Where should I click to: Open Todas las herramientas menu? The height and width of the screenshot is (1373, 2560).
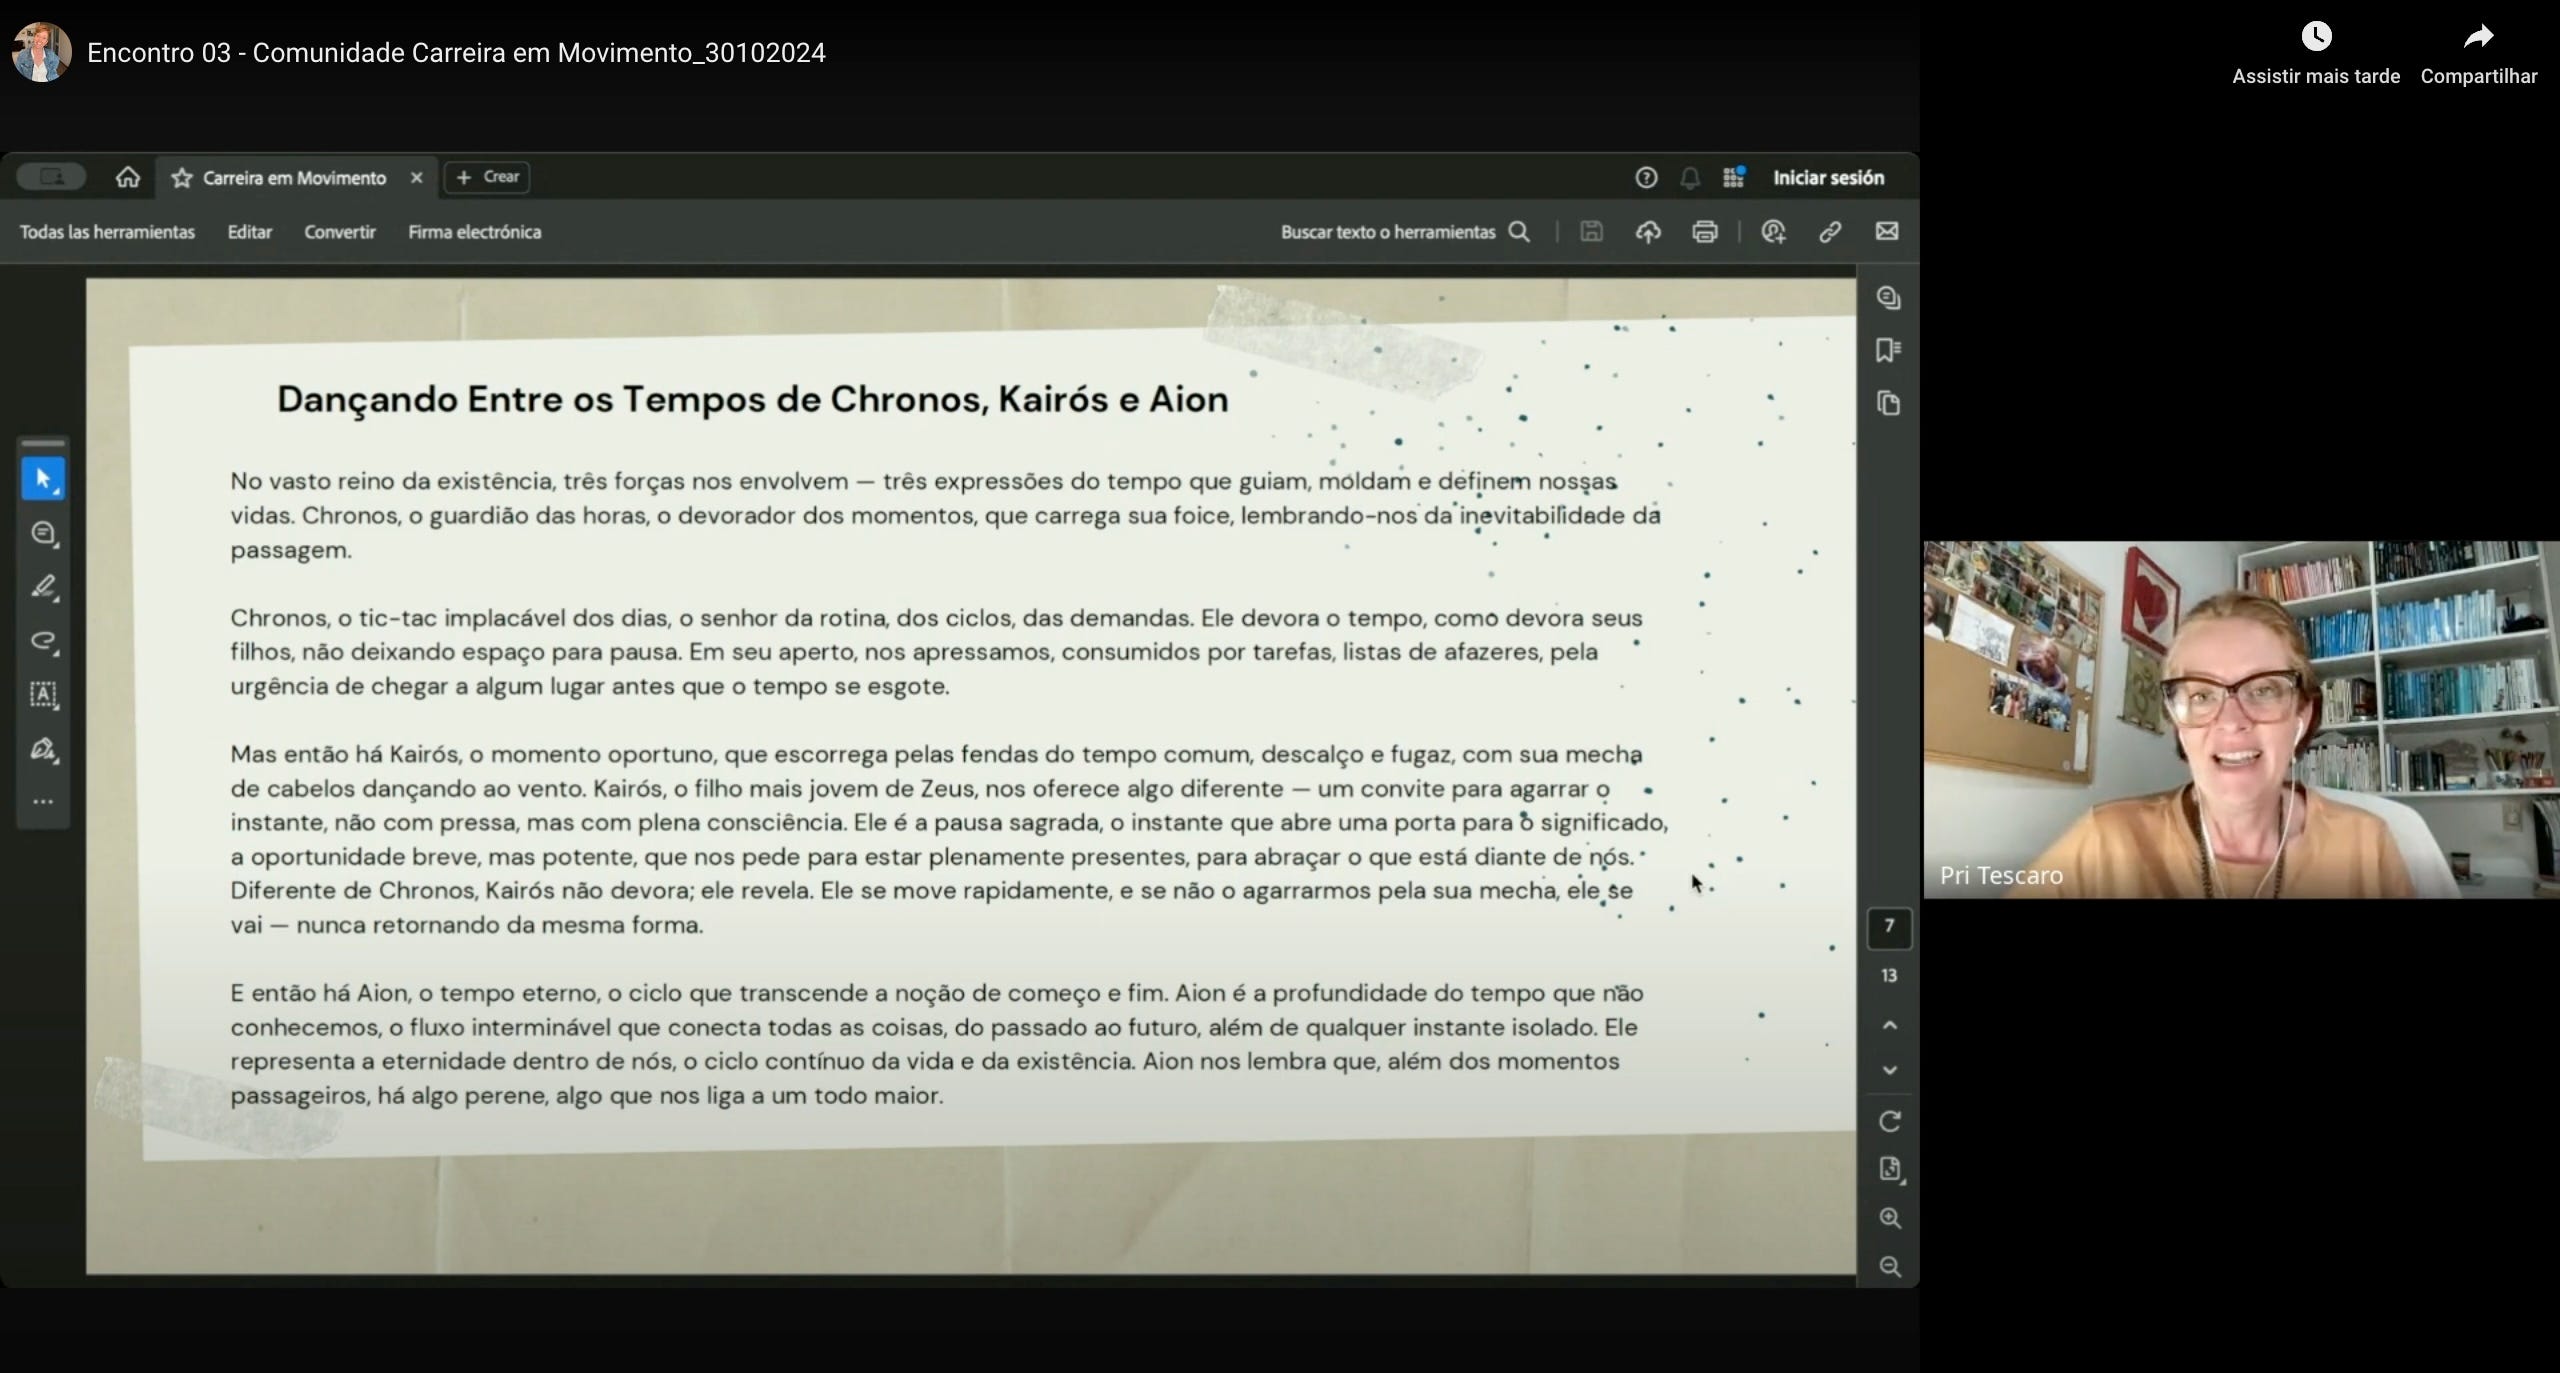(x=107, y=232)
